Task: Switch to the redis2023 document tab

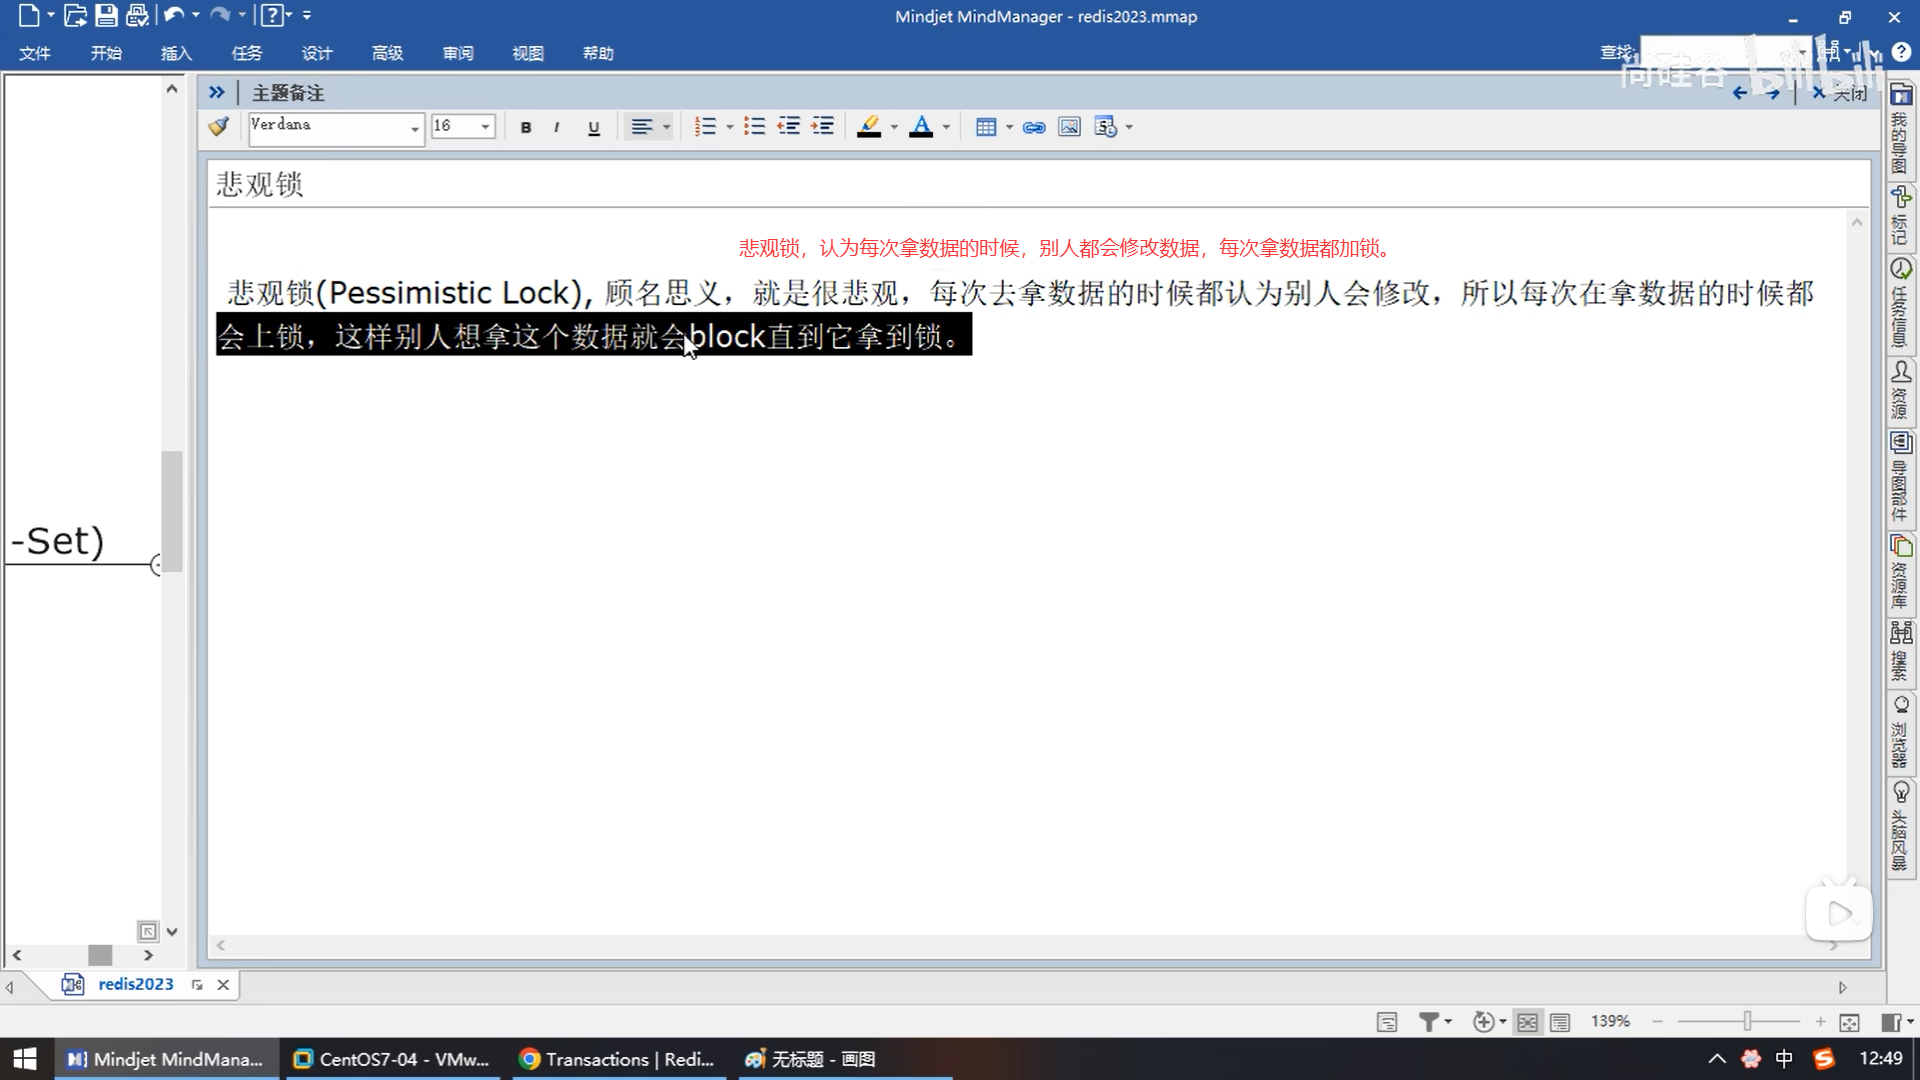Action: pyautogui.click(x=136, y=984)
